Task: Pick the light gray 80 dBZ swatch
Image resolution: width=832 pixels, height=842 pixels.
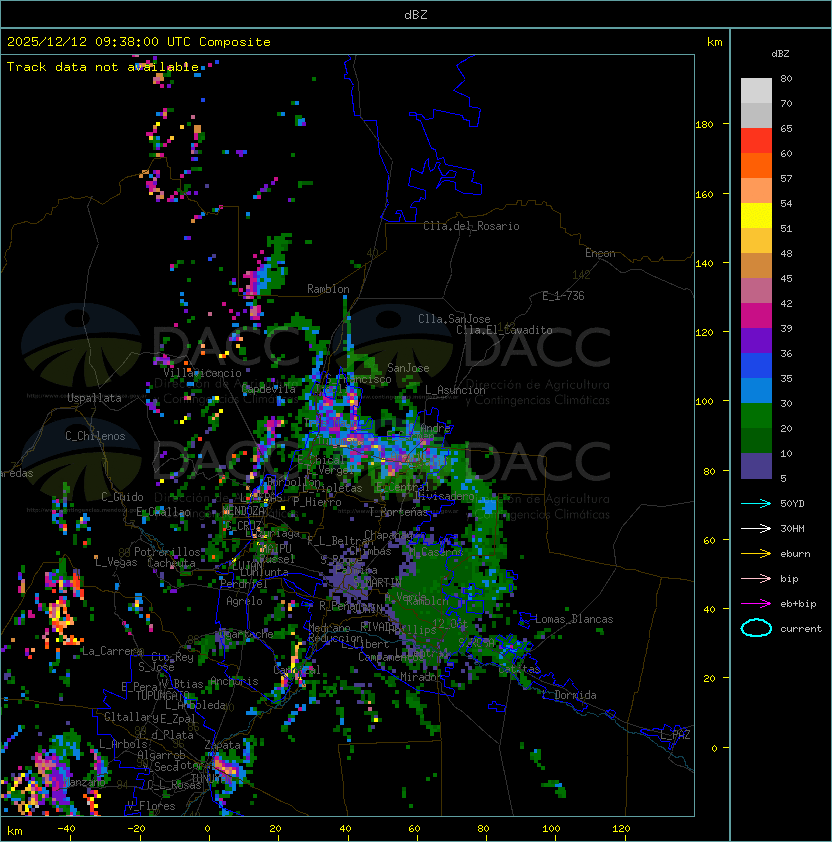Action: pyautogui.click(x=756, y=90)
